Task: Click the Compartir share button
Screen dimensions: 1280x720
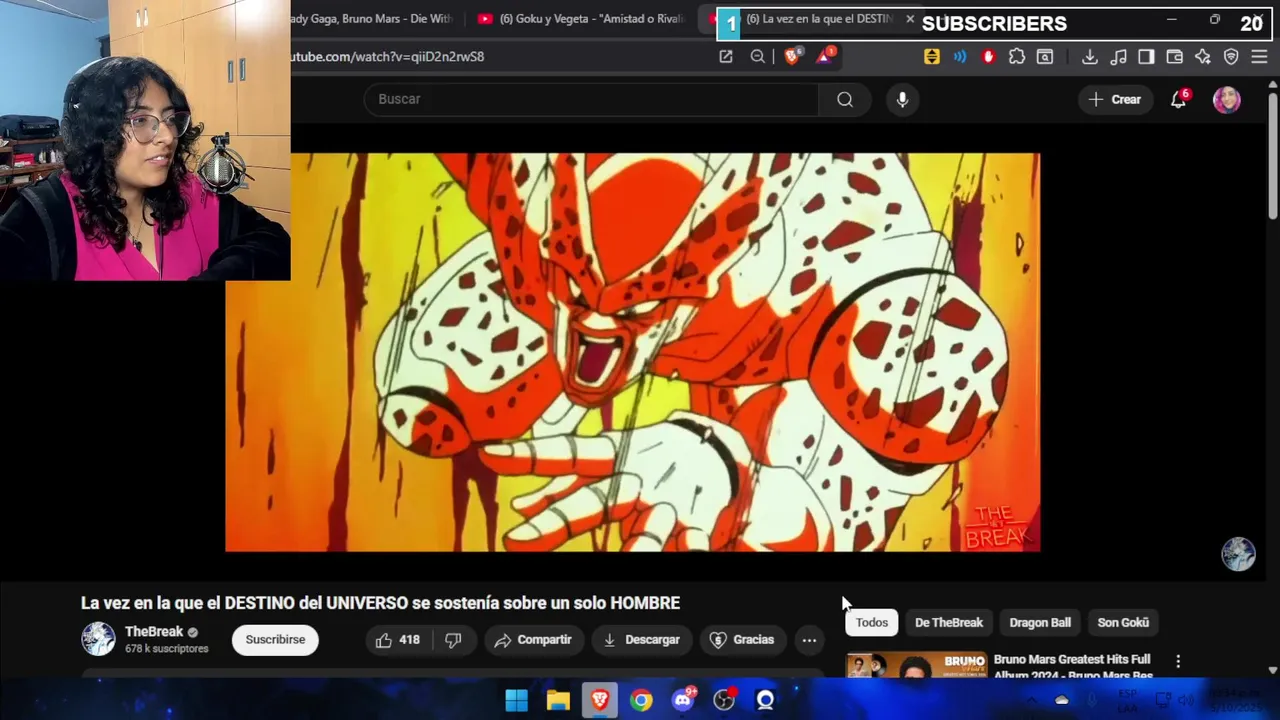Action: pyautogui.click(x=533, y=640)
